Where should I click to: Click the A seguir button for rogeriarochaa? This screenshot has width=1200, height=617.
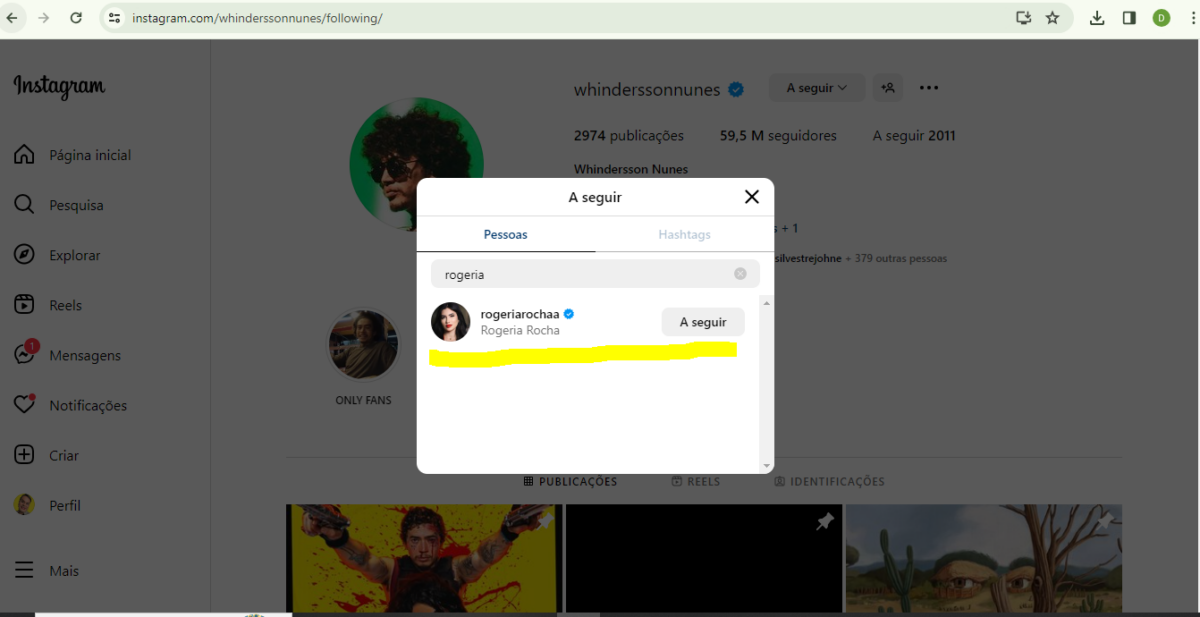coord(703,322)
